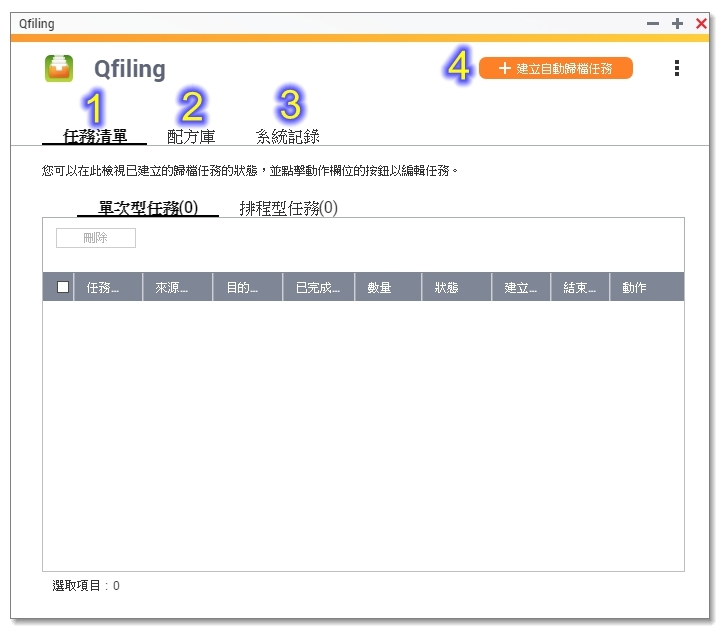Click the 數量 column header
The width and height of the screenshot is (720, 631).
pyautogui.click(x=388, y=287)
